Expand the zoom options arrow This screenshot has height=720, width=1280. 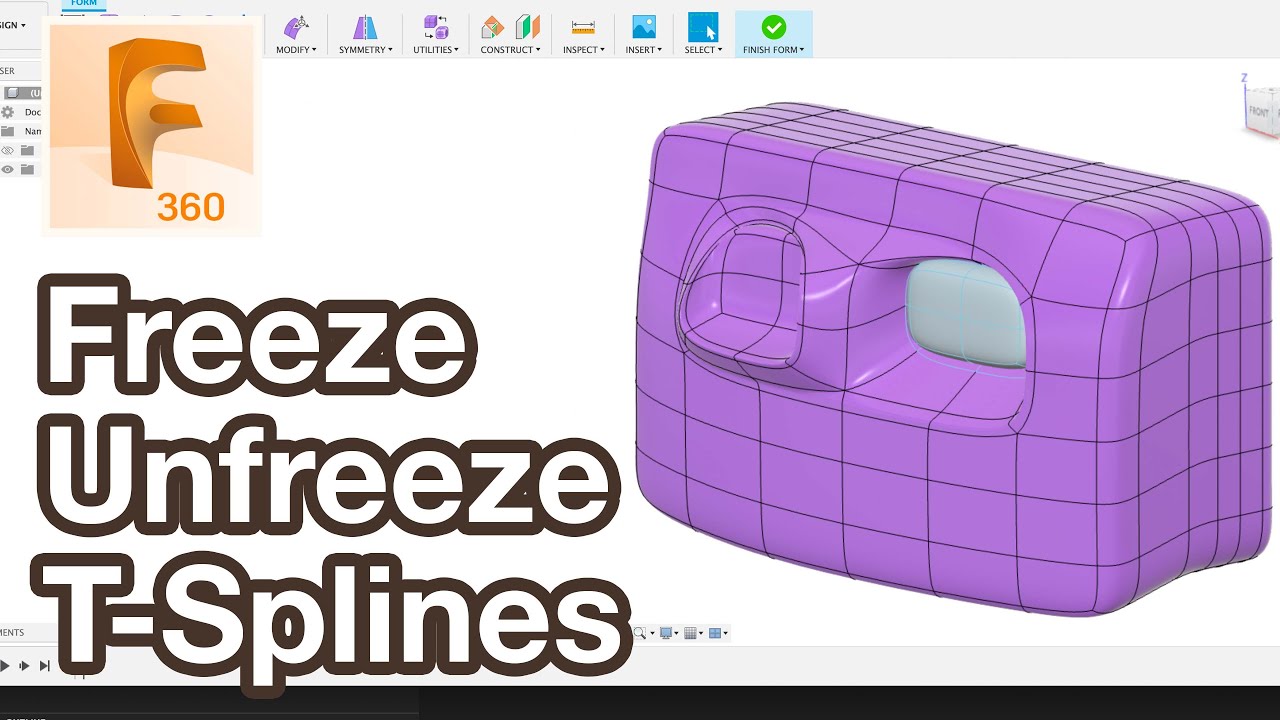652,634
